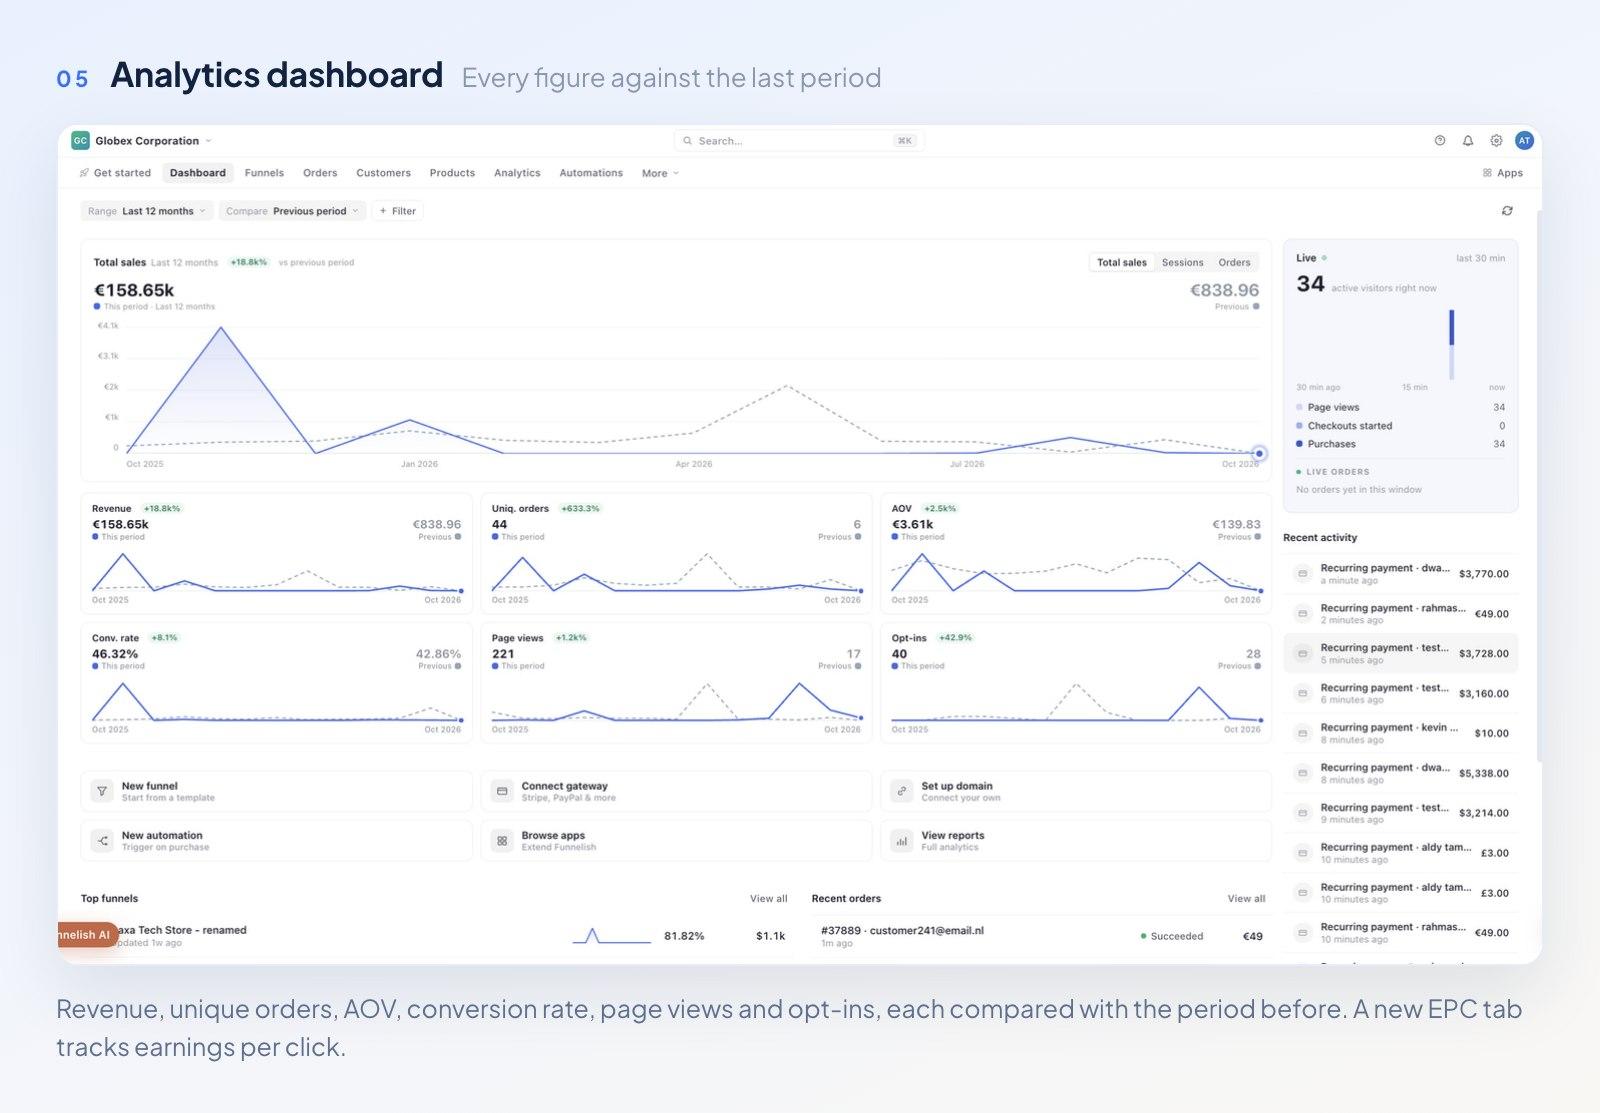Click the Browse apps grid icon
Screen dimensions: 1600x1113
(x=502, y=841)
